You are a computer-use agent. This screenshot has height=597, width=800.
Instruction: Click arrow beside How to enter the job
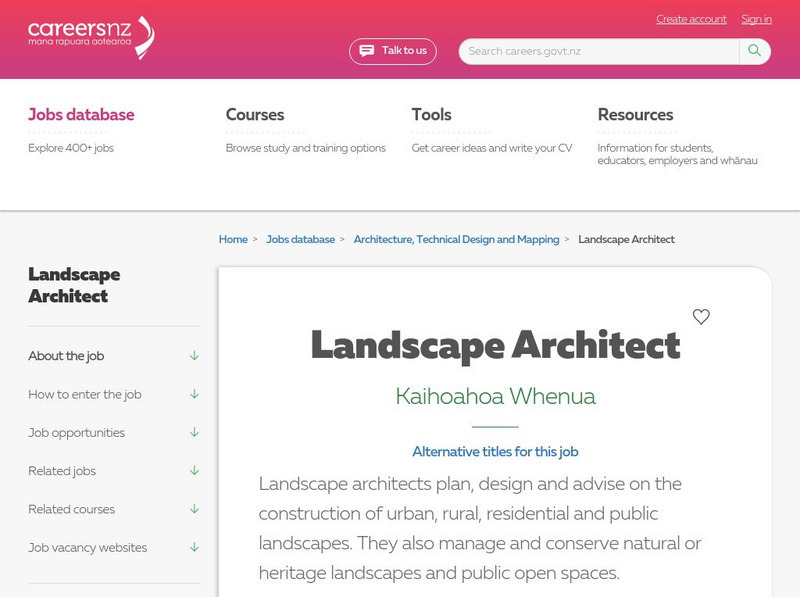point(194,394)
